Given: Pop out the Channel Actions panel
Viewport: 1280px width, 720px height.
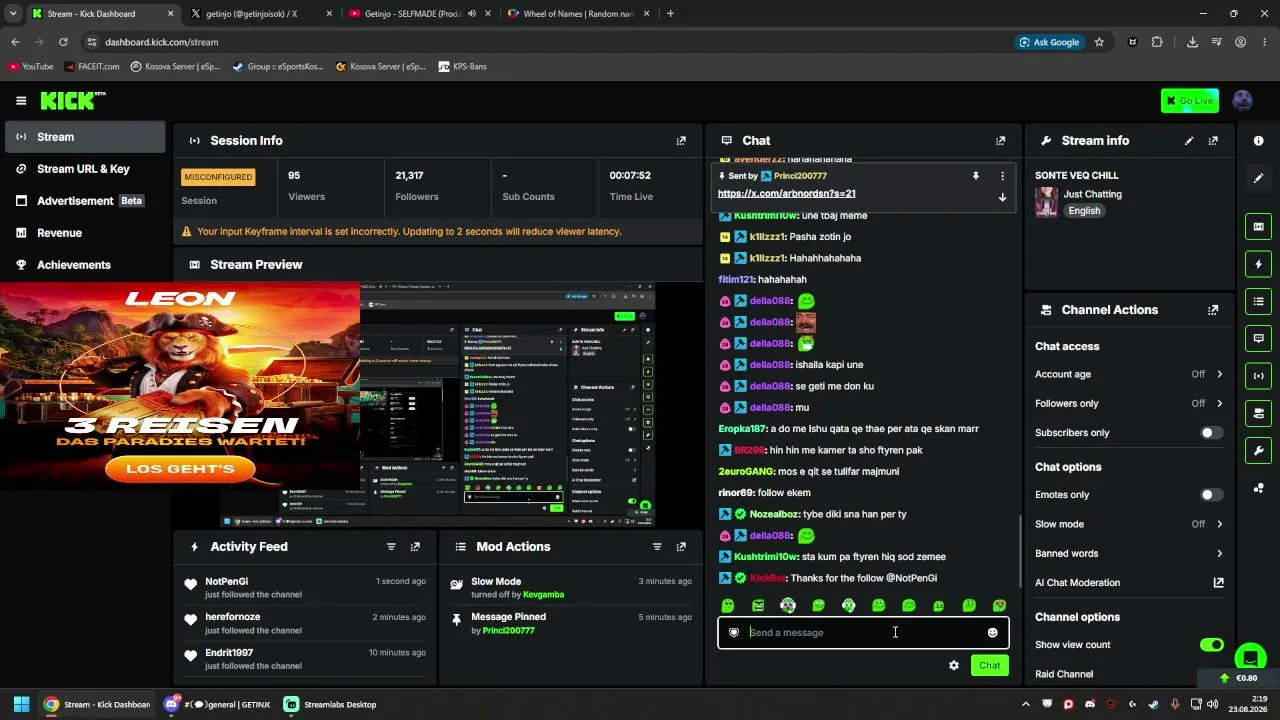Looking at the screenshot, I should pos(1213,310).
